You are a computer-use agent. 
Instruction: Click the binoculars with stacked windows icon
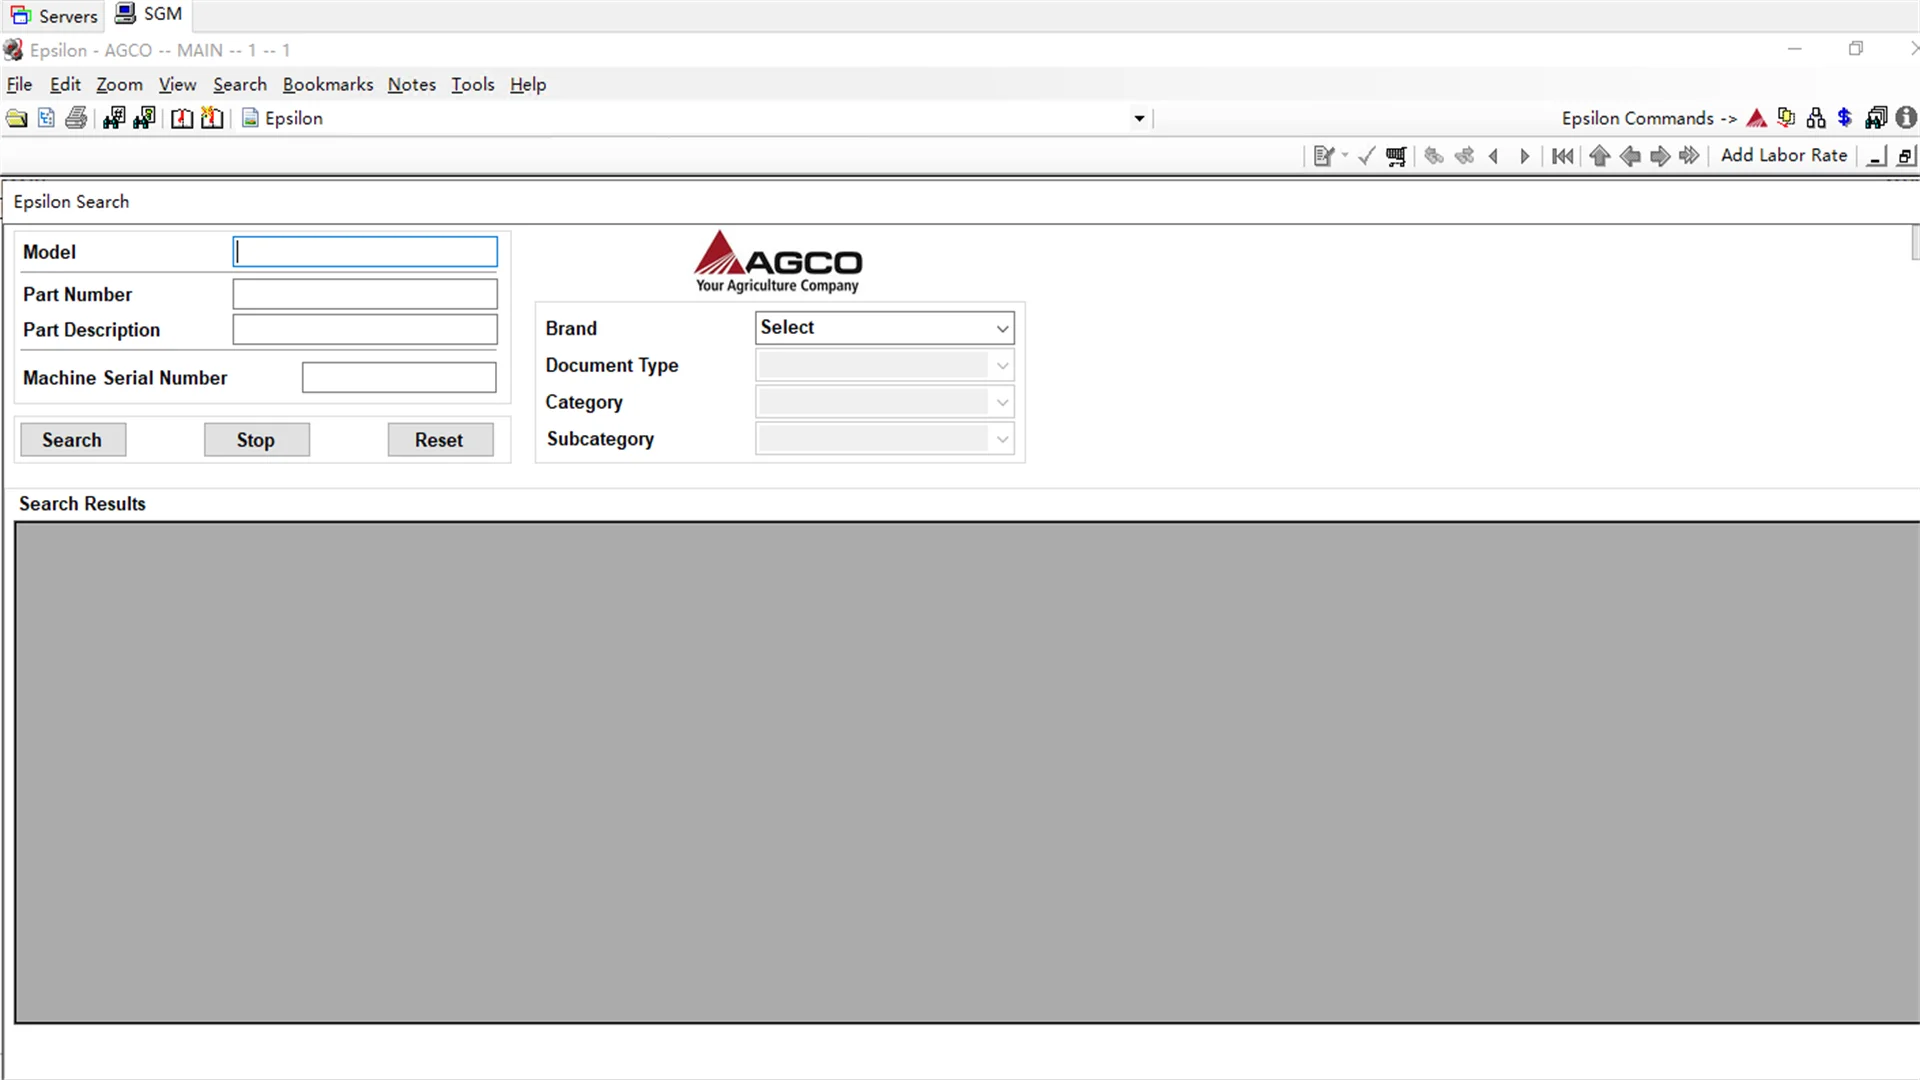1876,118
